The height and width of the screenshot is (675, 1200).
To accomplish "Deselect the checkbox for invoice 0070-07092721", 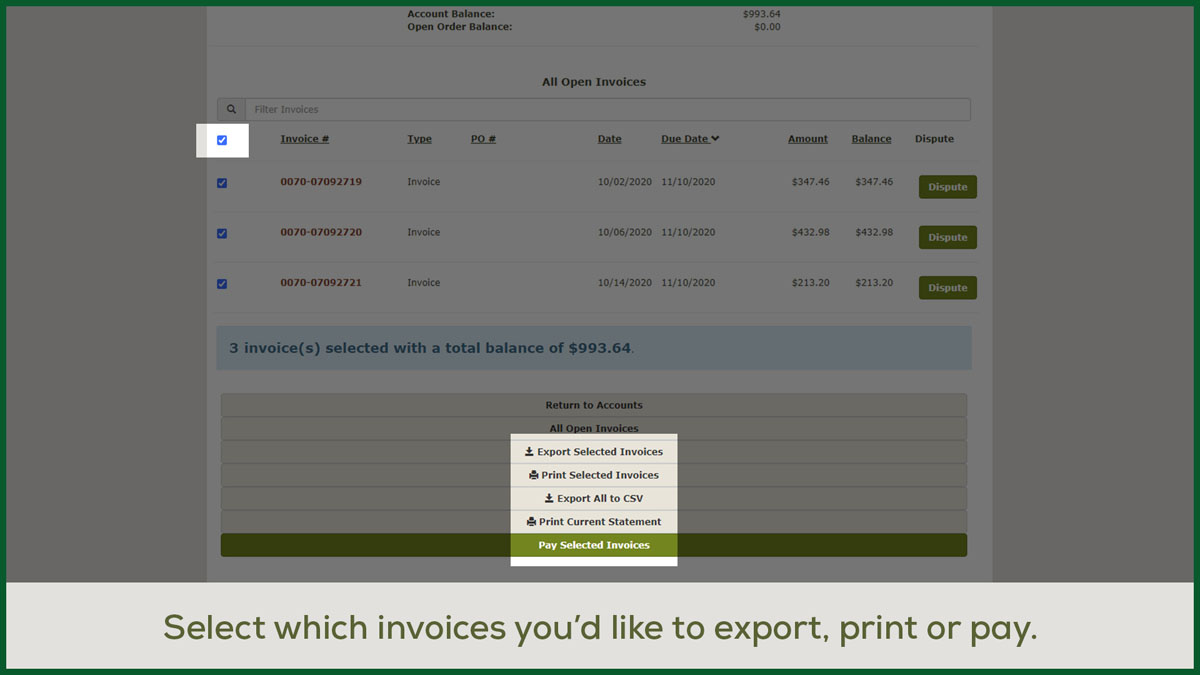I will pos(222,284).
